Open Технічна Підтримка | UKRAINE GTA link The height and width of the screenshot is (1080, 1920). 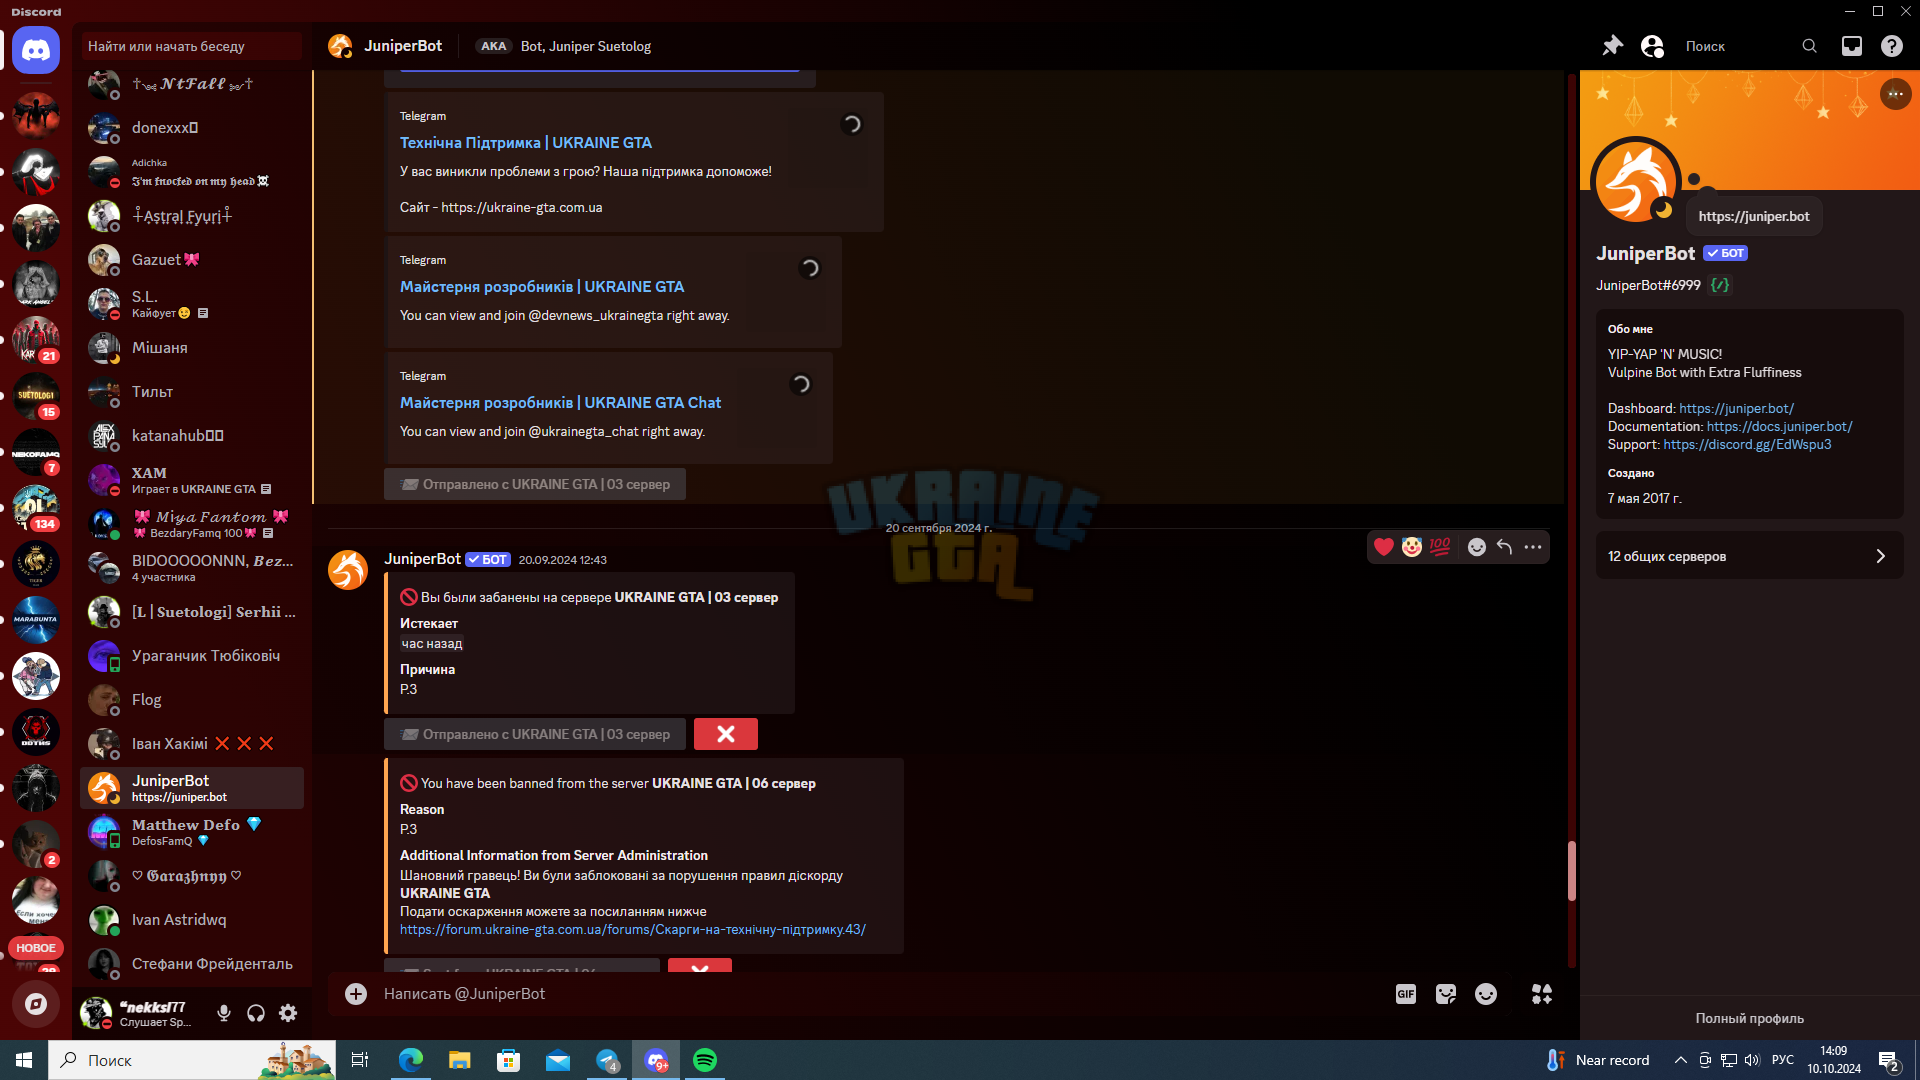coord(526,143)
